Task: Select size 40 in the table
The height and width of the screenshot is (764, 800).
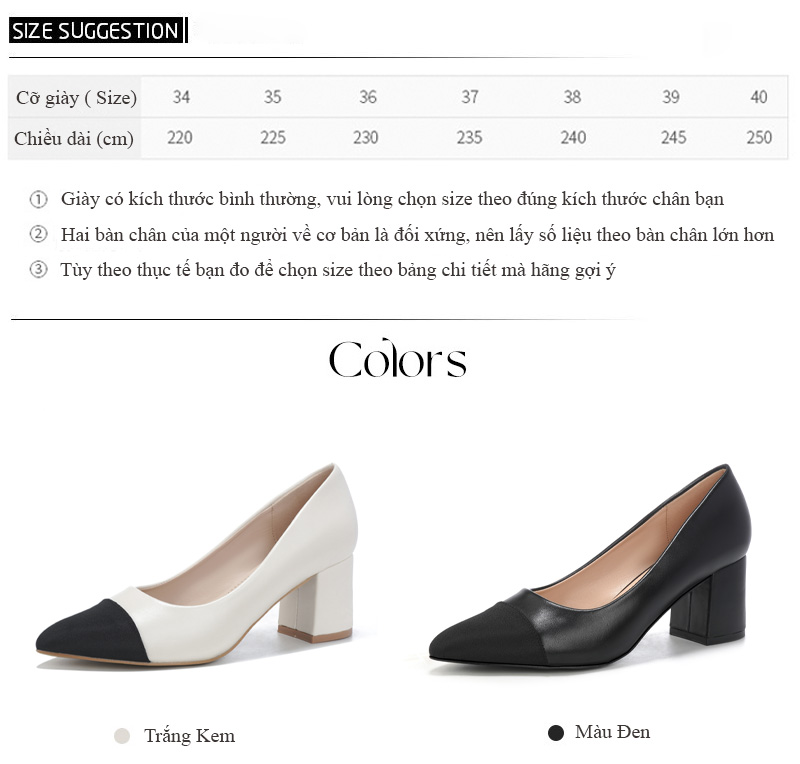Action: [x=759, y=97]
